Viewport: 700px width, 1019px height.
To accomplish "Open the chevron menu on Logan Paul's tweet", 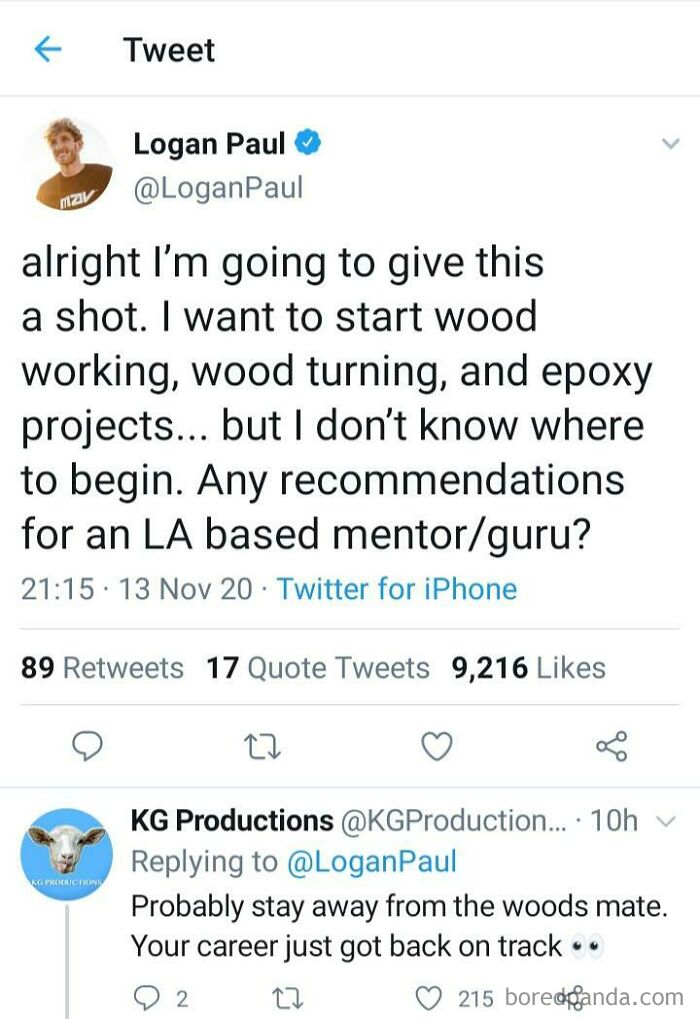I will click(671, 144).
